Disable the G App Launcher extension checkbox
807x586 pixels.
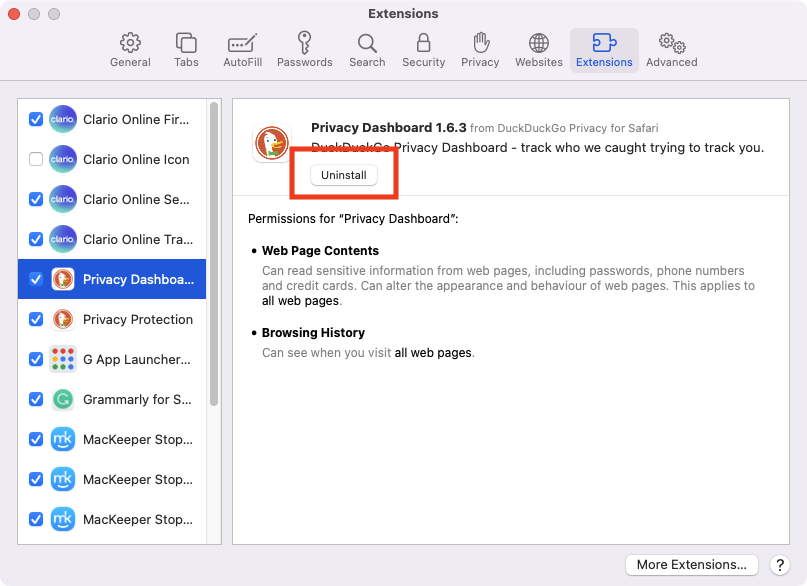coord(36,359)
